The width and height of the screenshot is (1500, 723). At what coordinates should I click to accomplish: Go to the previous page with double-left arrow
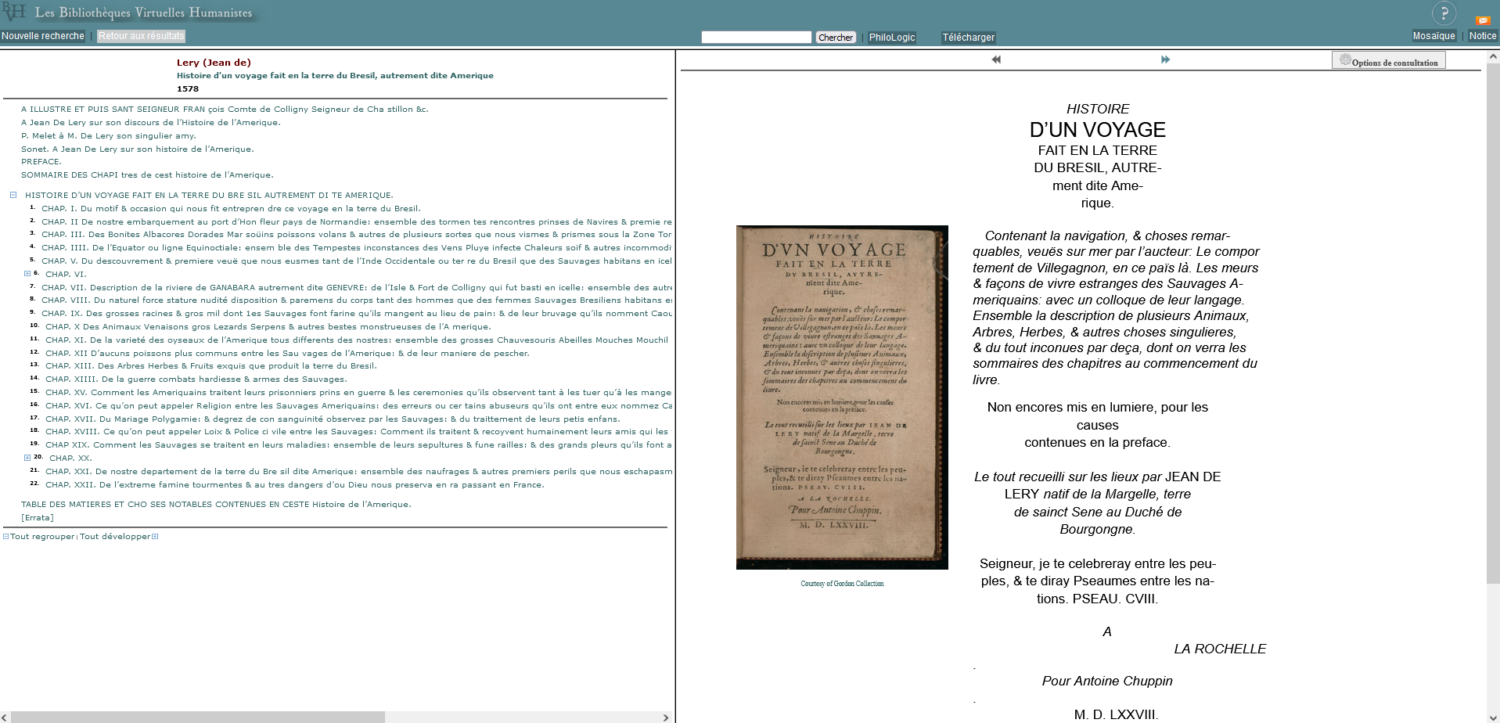point(996,60)
